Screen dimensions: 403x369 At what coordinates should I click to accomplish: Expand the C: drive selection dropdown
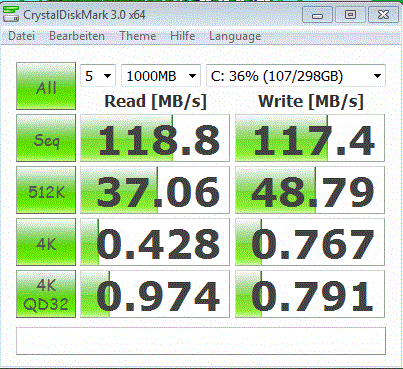(x=296, y=76)
